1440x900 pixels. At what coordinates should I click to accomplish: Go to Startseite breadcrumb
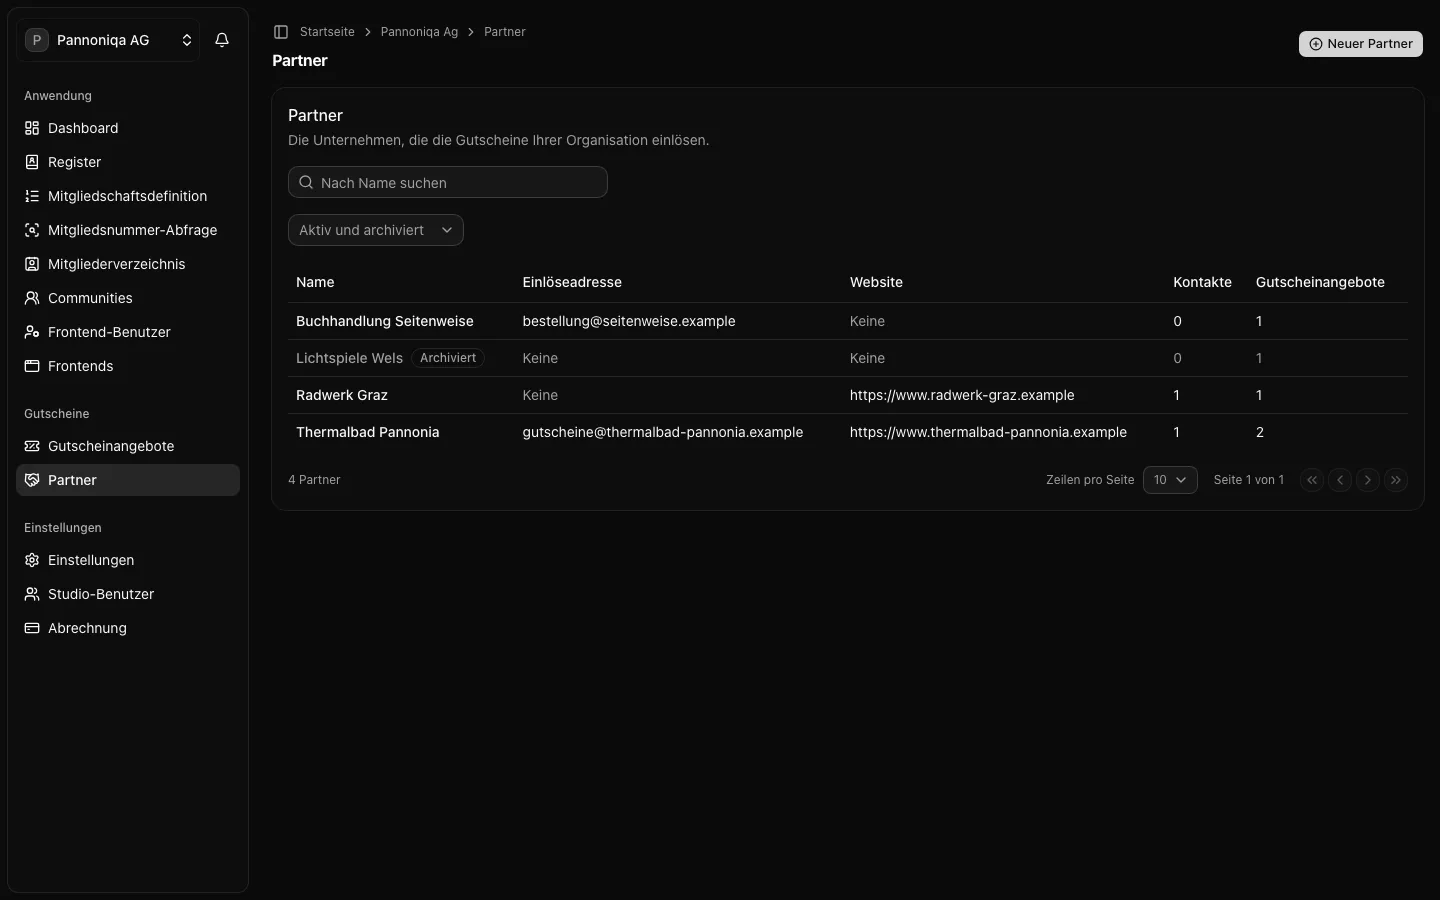pos(327,32)
